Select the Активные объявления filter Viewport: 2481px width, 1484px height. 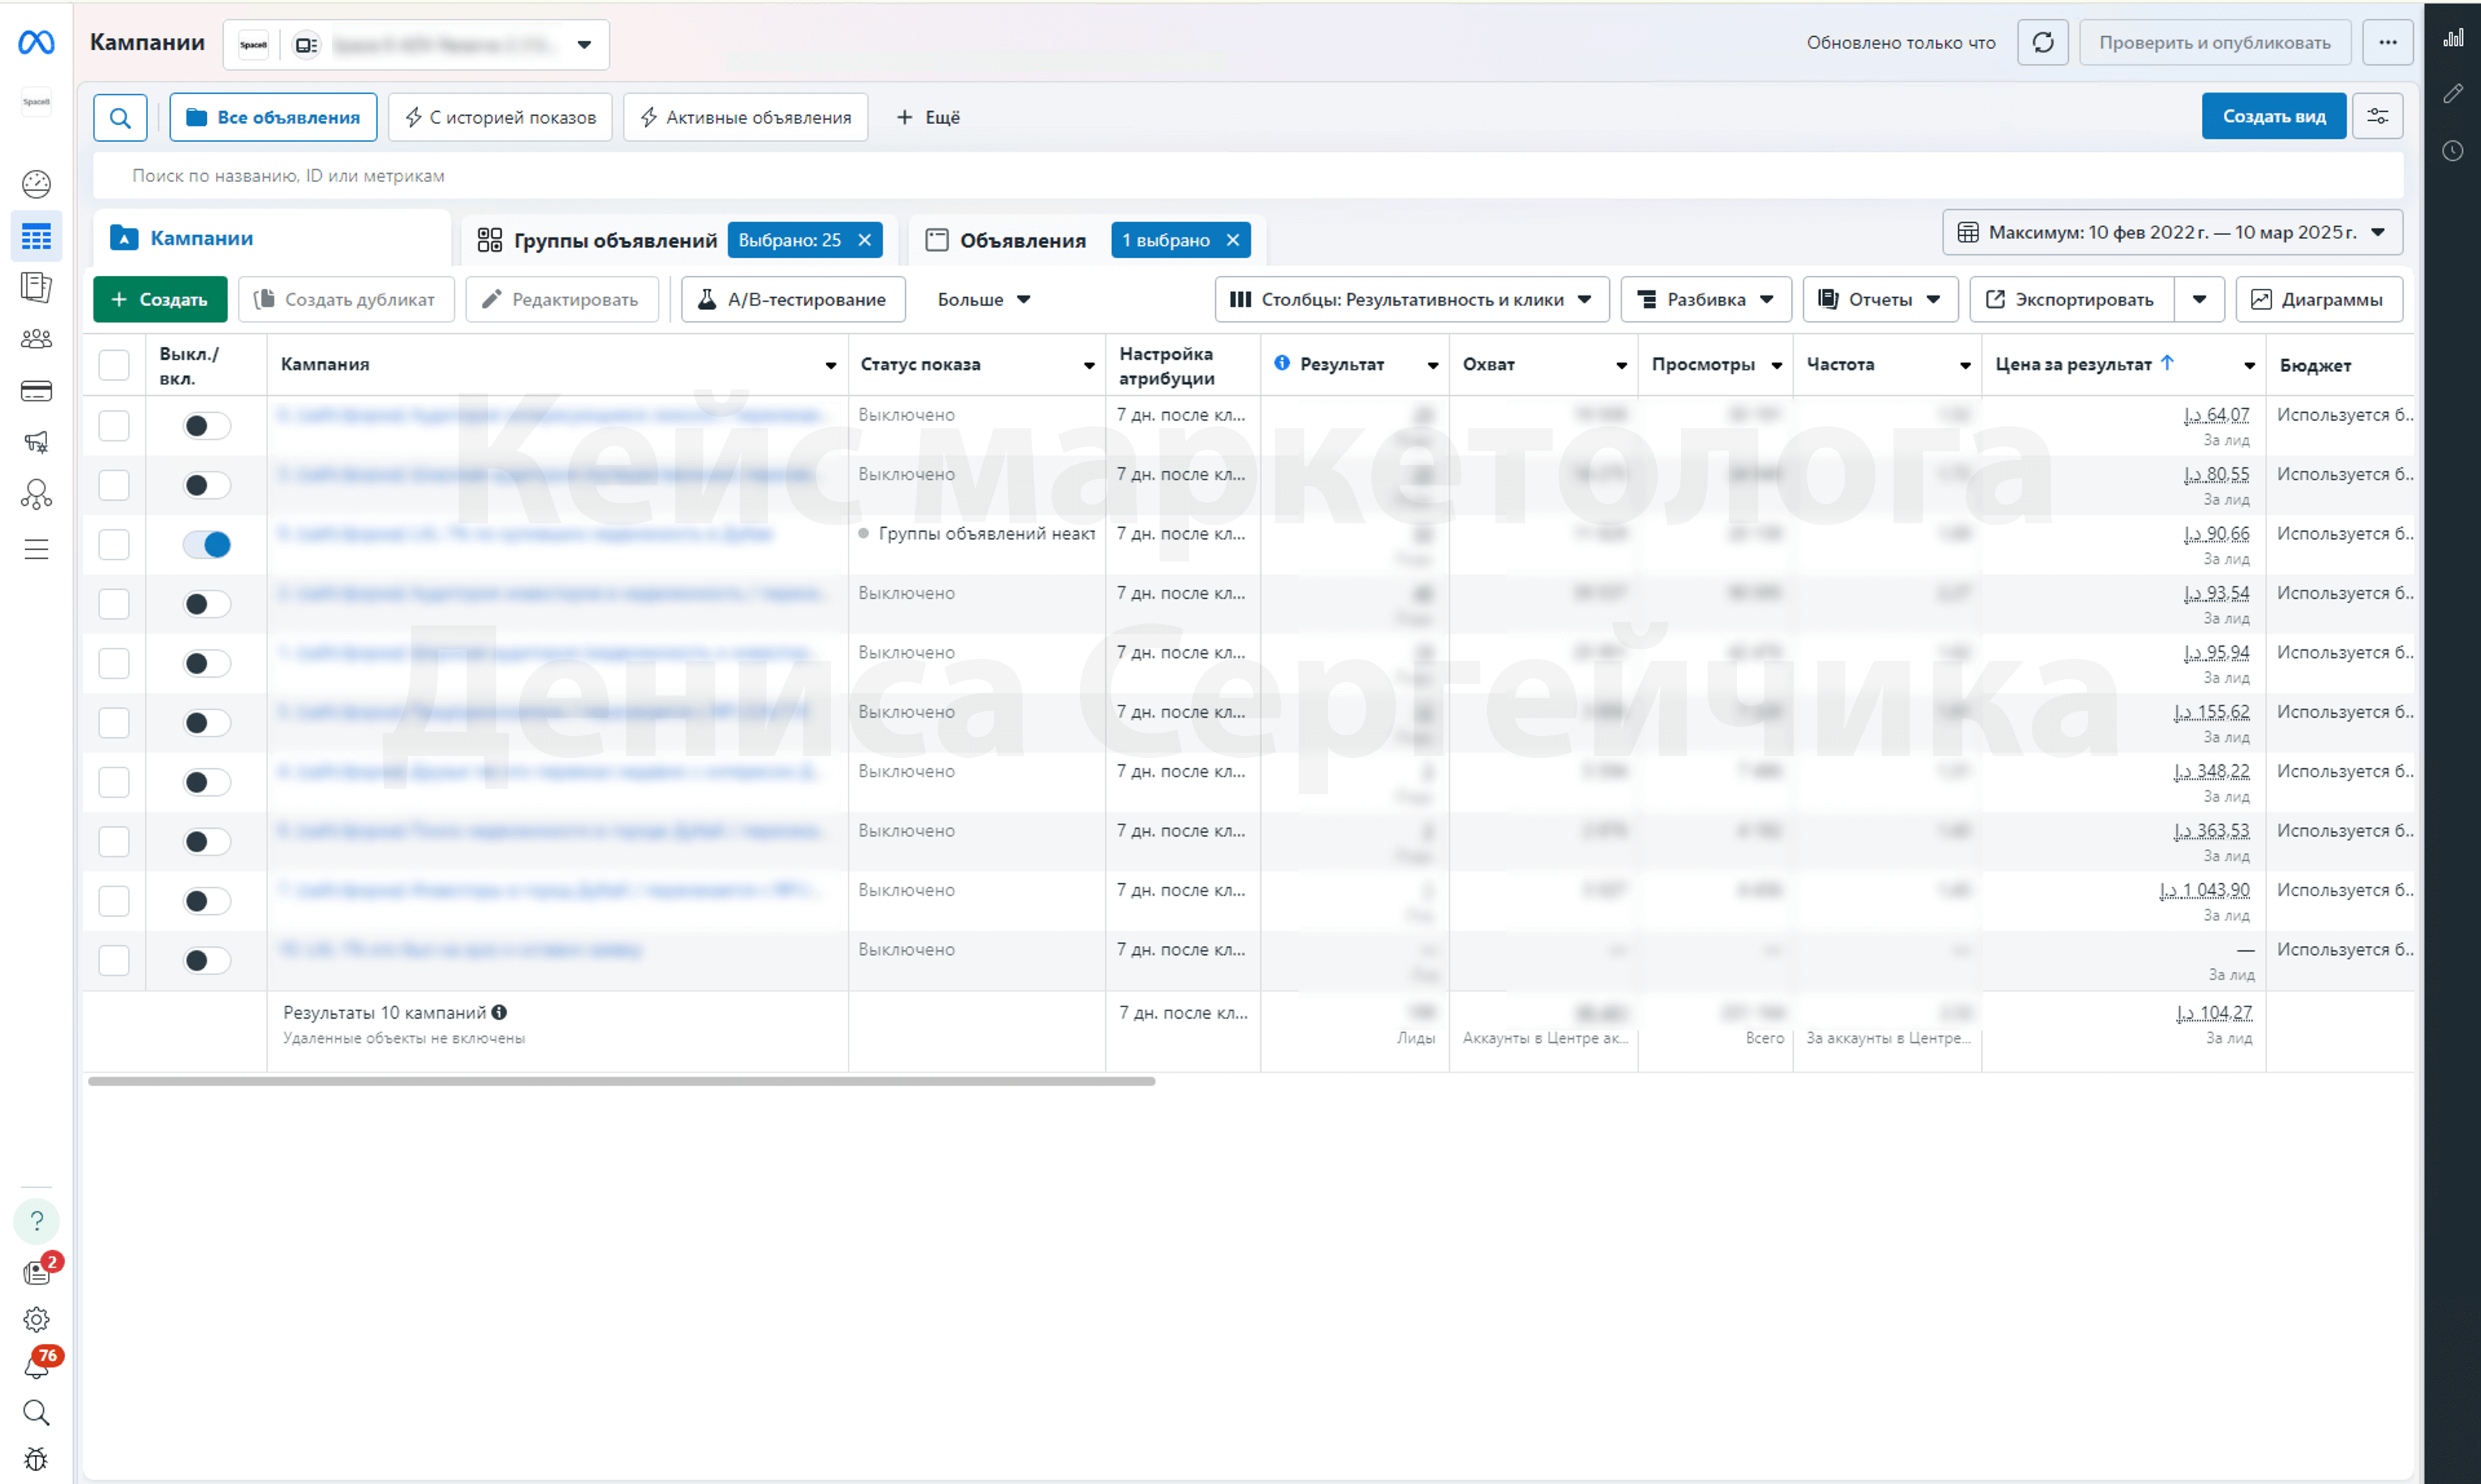[745, 118]
